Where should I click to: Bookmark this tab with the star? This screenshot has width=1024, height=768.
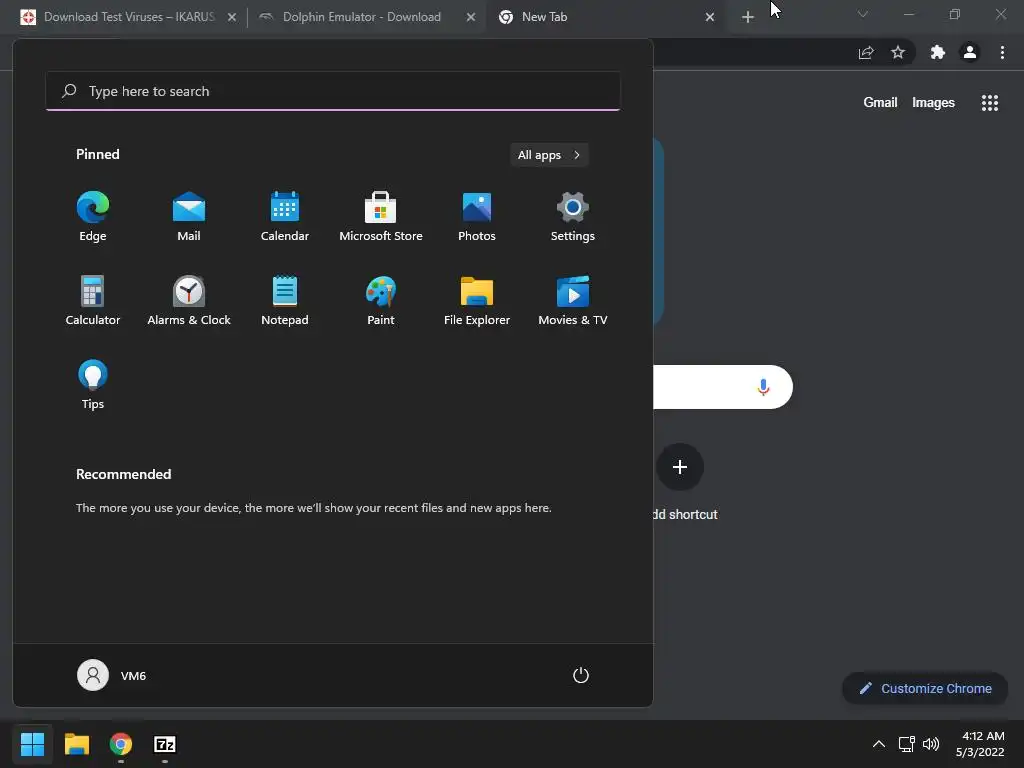click(898, 52)
